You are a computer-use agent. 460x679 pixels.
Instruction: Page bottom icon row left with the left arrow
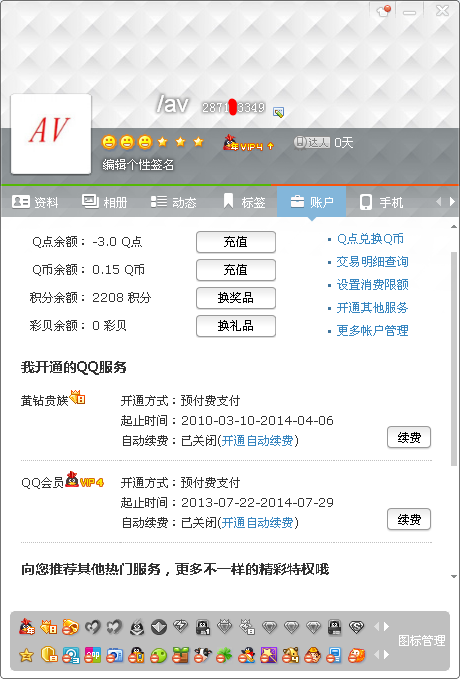coord(376,655)
